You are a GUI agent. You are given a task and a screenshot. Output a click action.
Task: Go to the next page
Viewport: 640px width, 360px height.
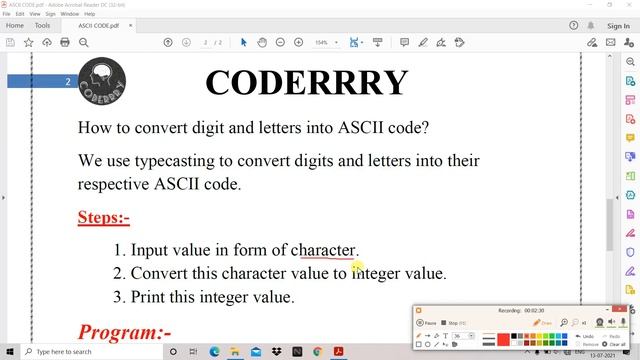tap(186, 42)
